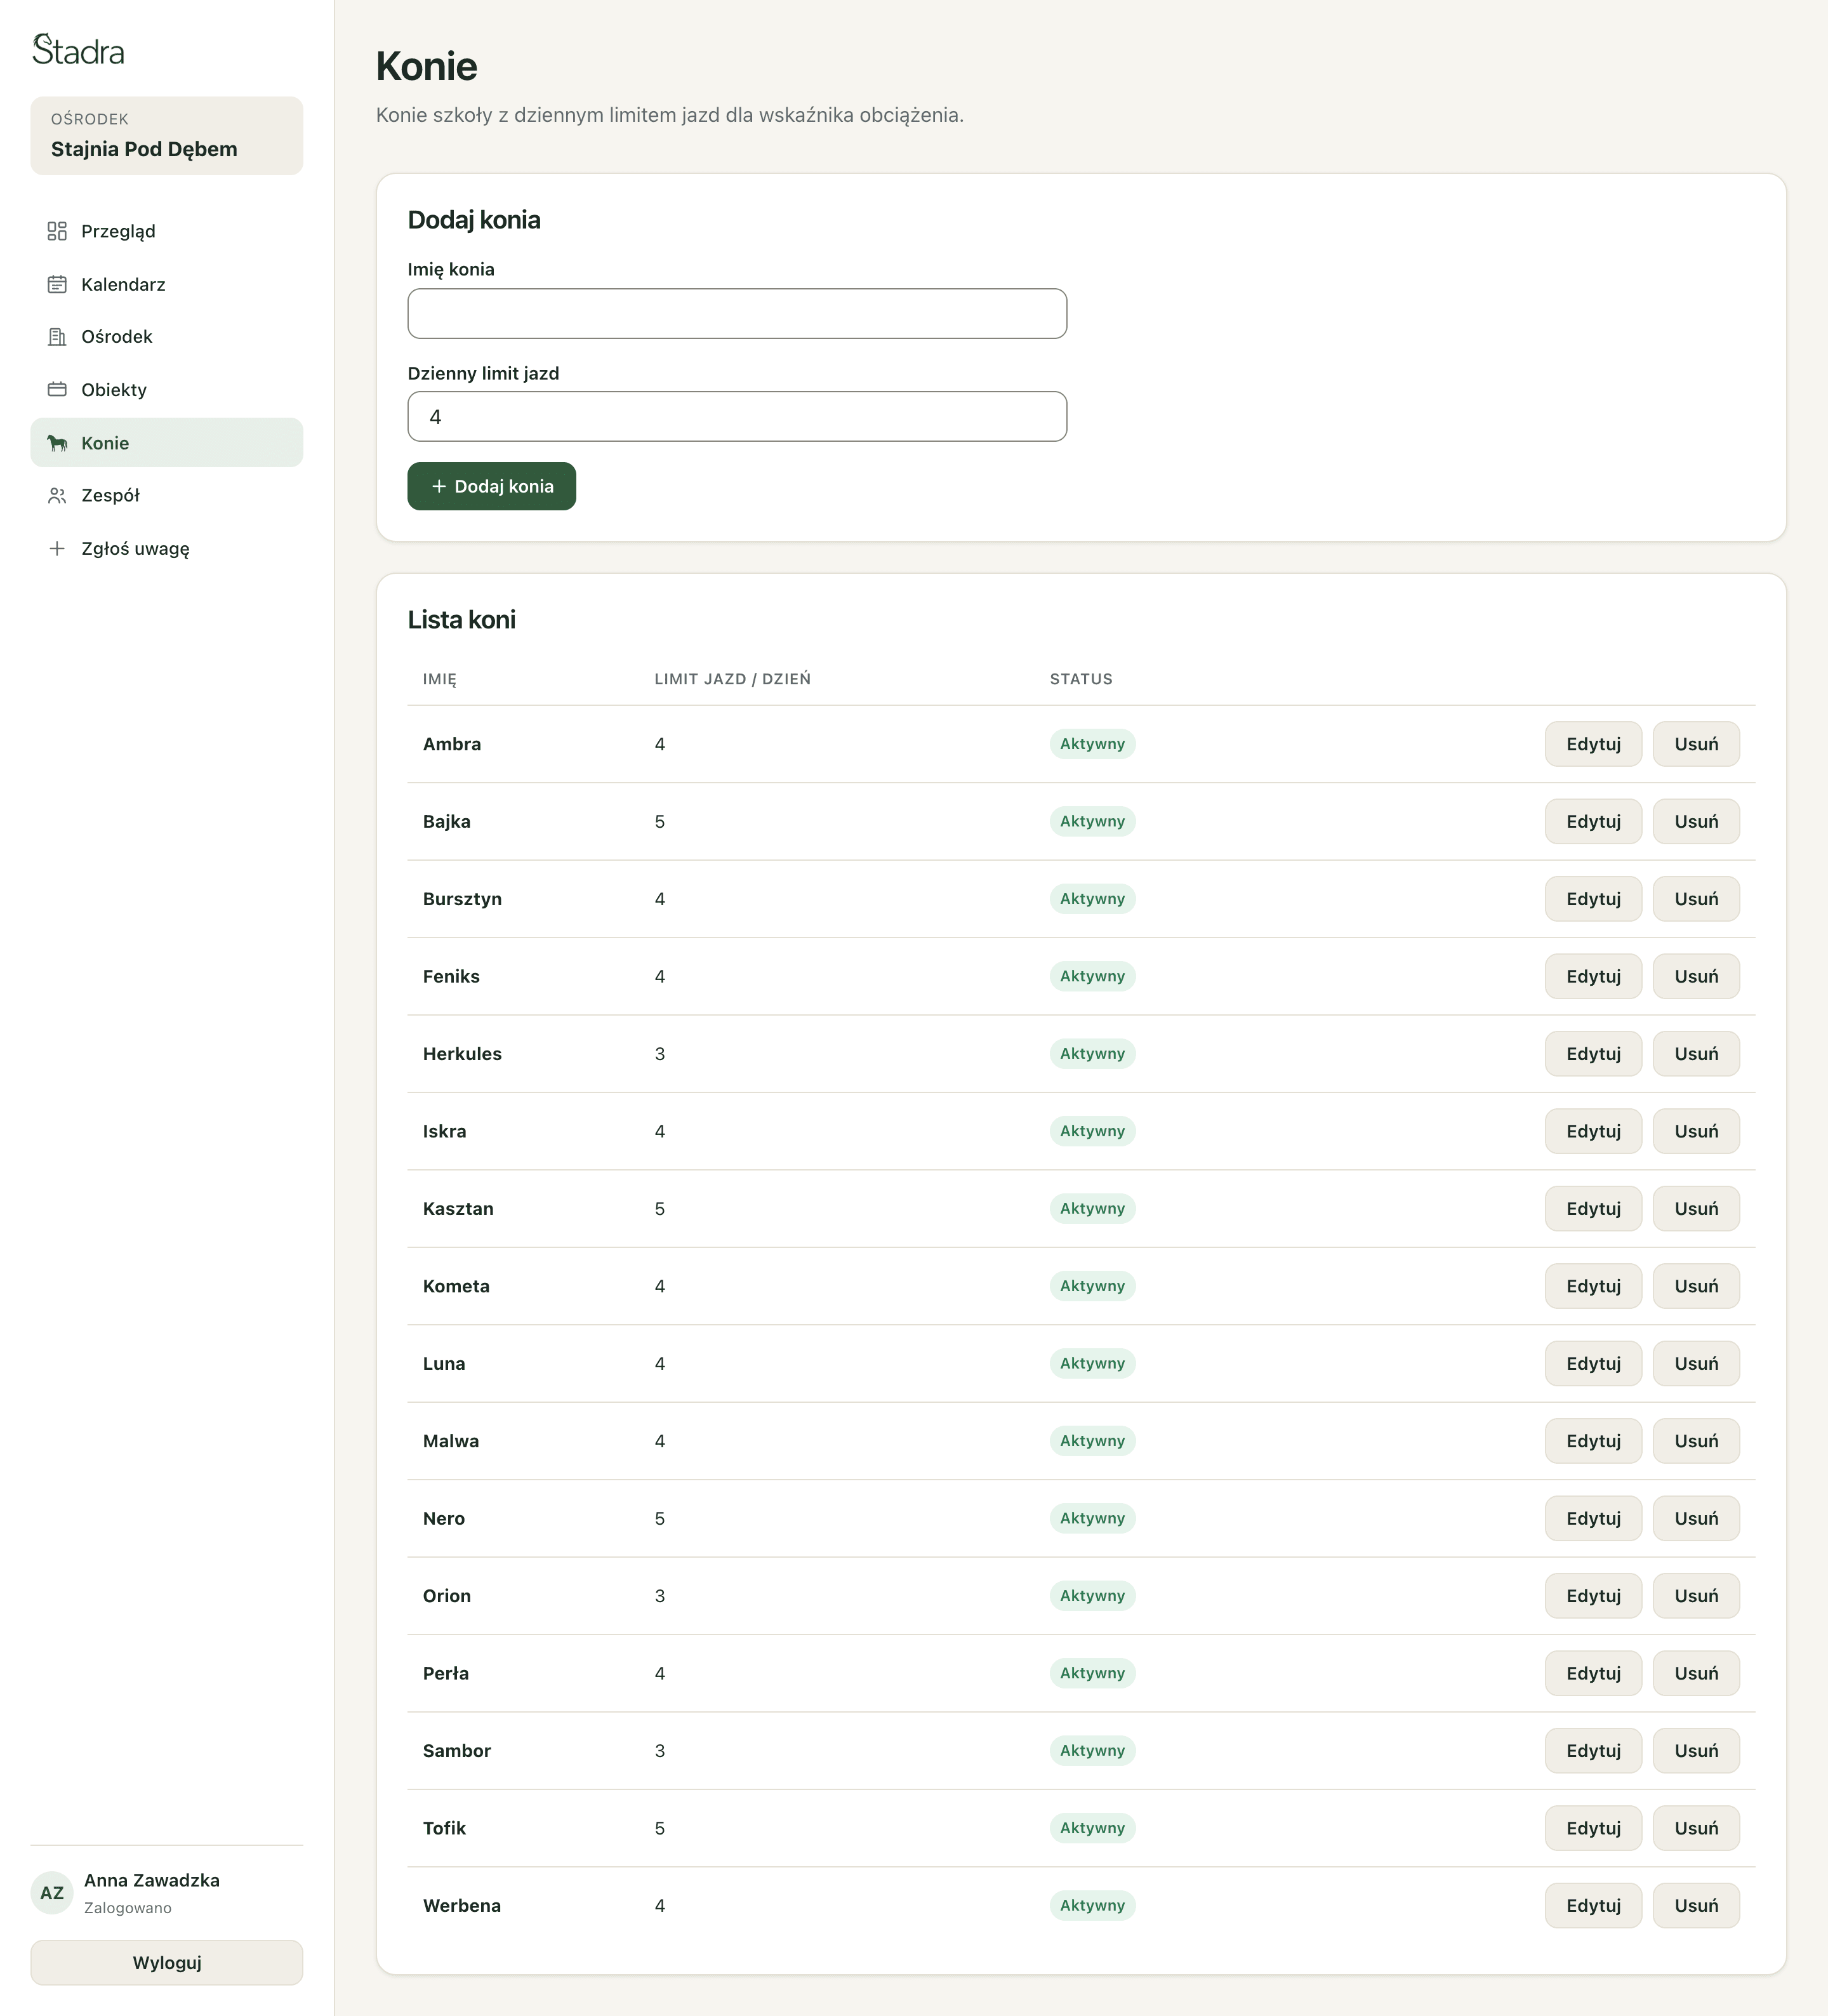1828x2016 pixels.
Task: Delete the horse Bajka
Action: click(x=1696, y=821)
